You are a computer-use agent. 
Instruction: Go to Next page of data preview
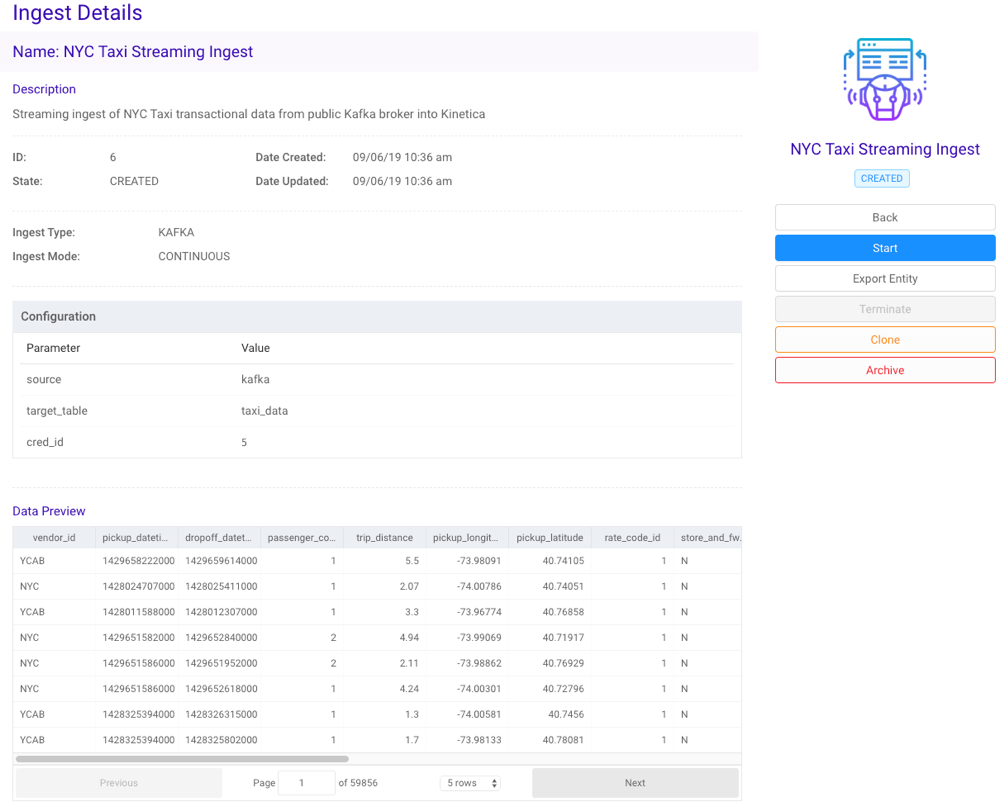pyautogui.click(x=635, y=783)
